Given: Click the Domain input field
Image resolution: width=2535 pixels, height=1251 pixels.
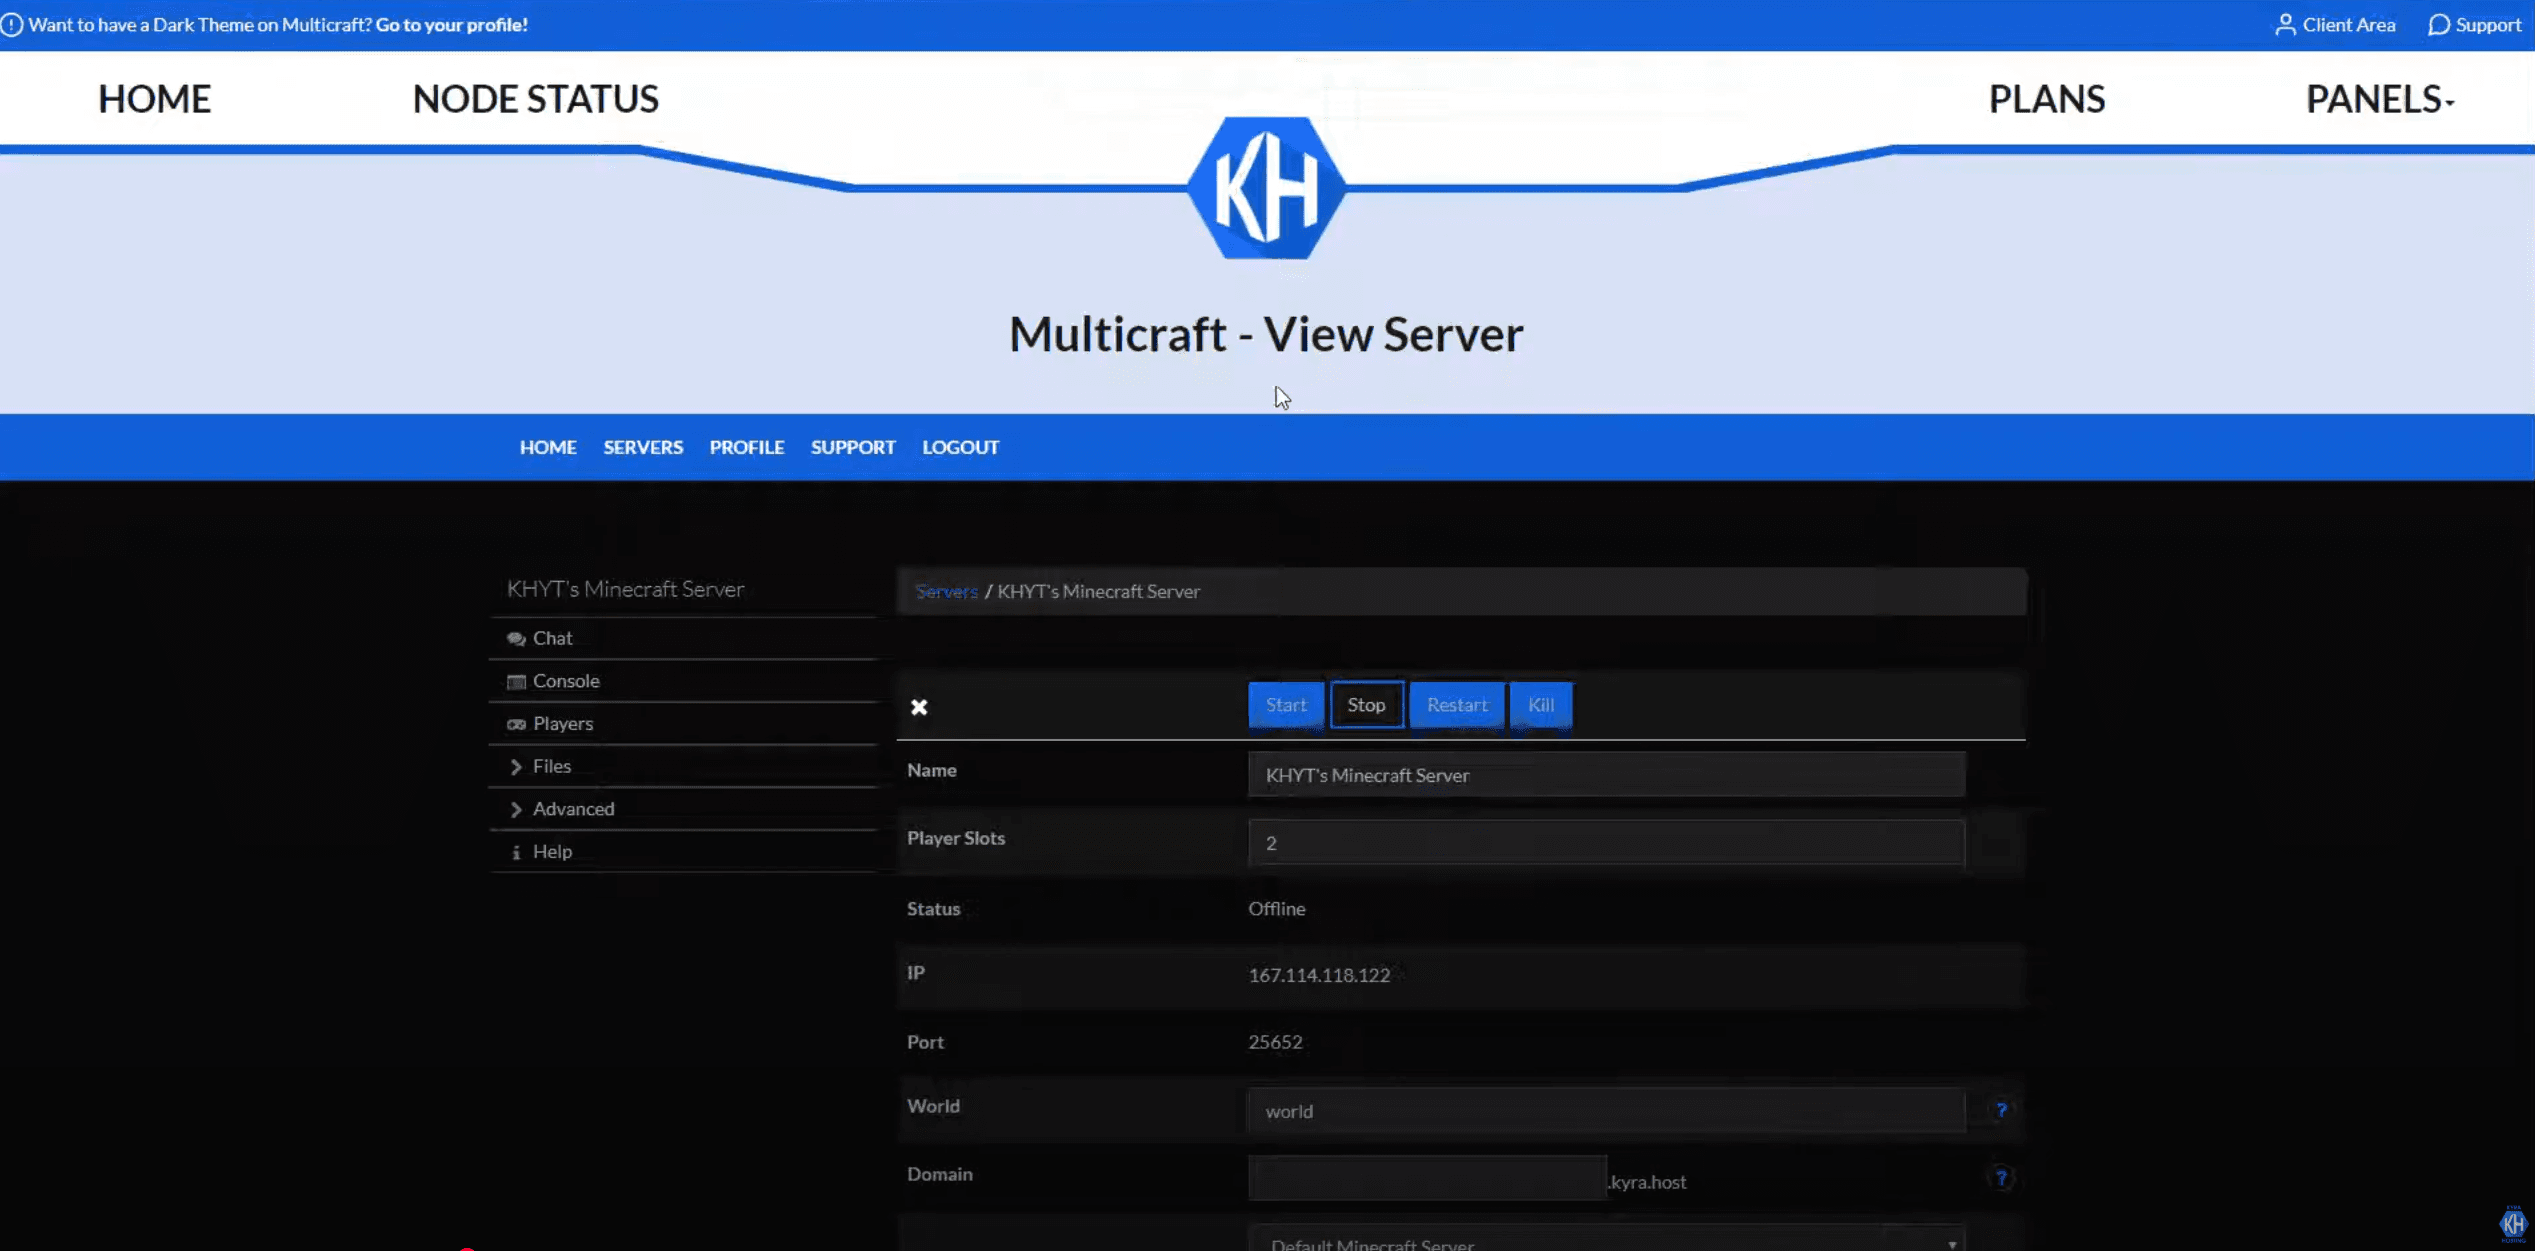Looking at the screenshot, I should pos(1427,1178).
